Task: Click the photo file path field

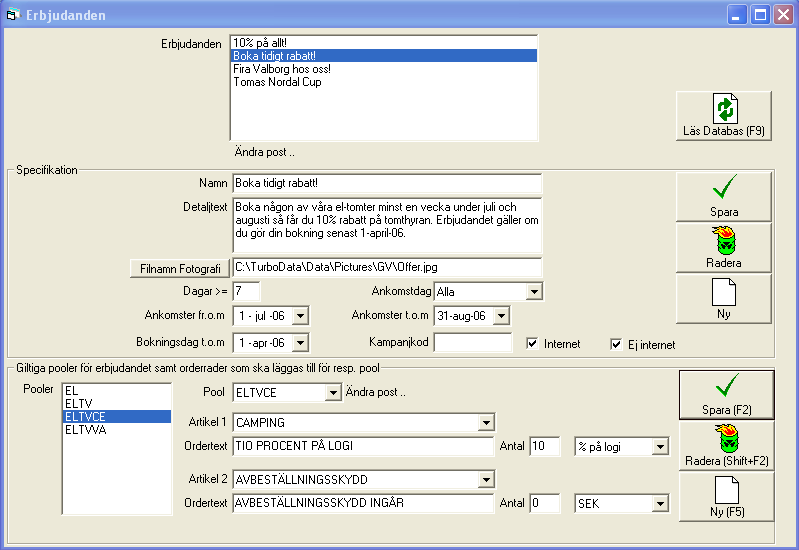Action: click(387, 267)
